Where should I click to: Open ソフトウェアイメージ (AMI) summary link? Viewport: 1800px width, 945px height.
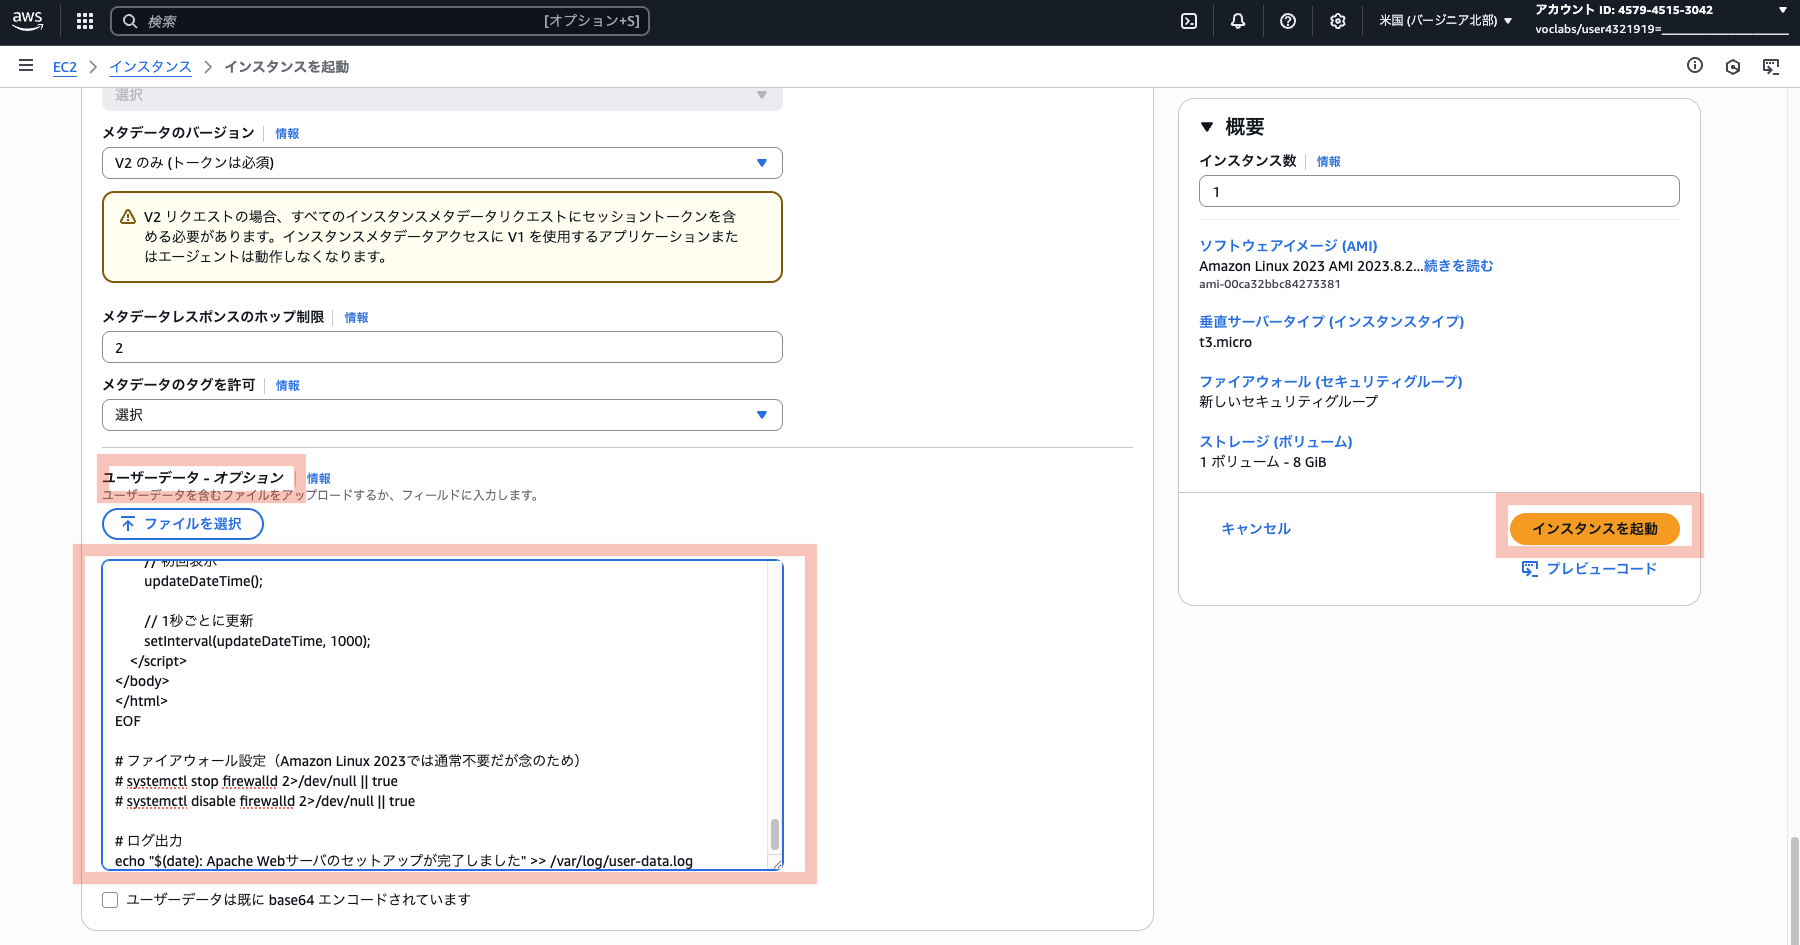coord(1288,246)
